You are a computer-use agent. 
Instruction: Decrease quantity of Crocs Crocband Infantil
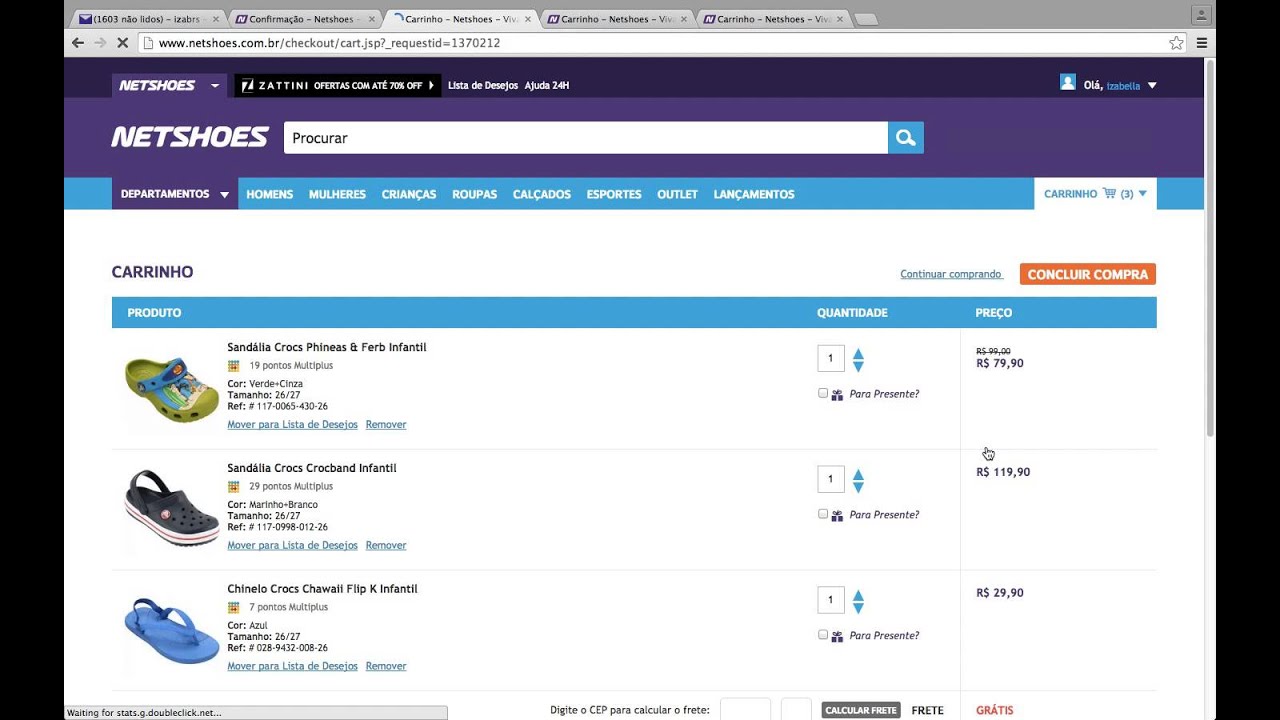[858, 487]
